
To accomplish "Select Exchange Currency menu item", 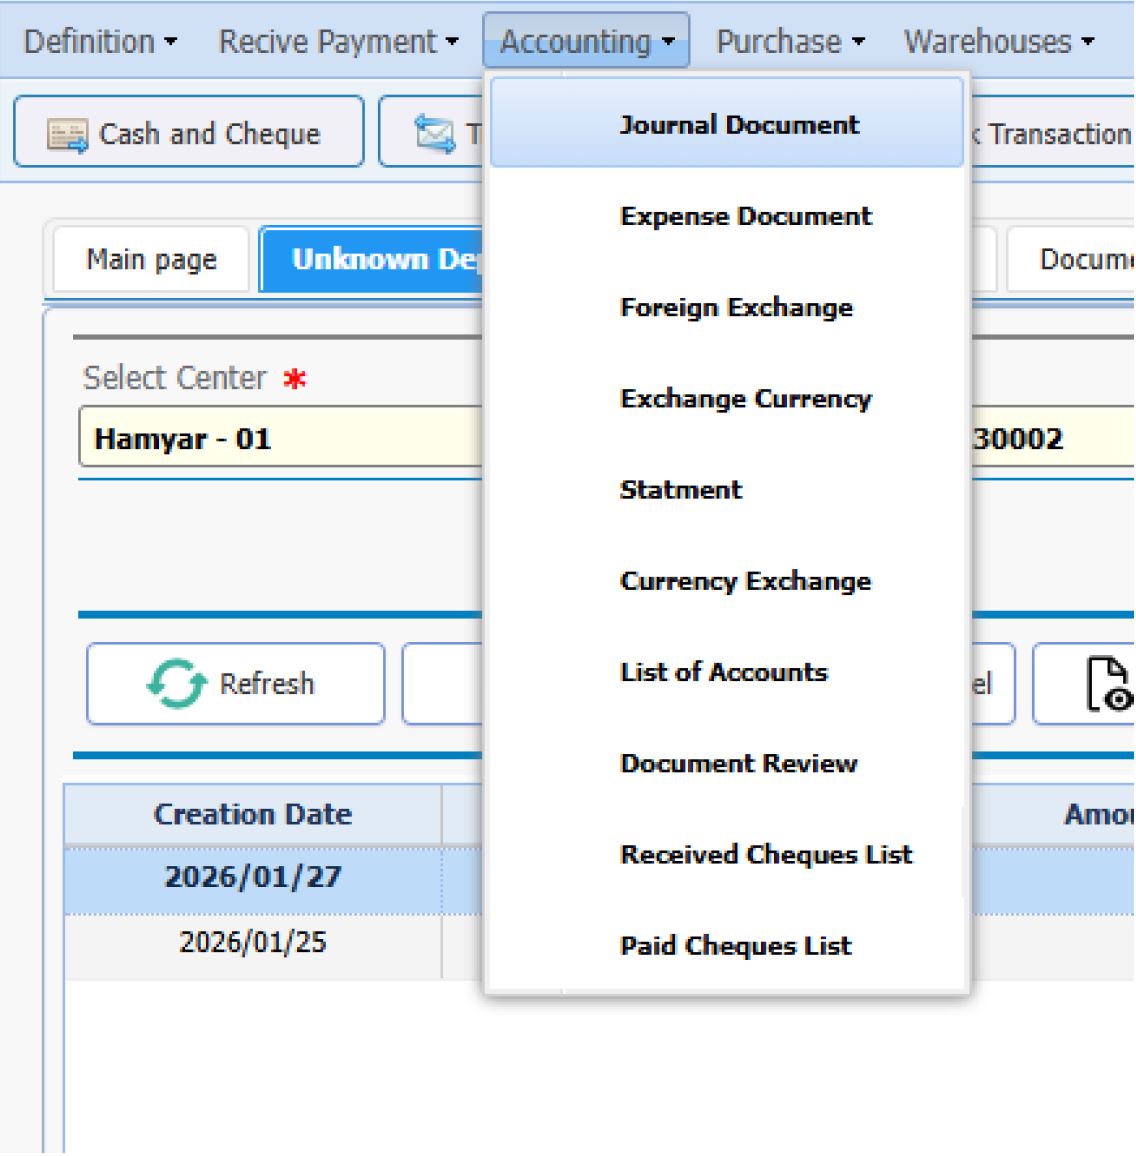I will point(745,399).
